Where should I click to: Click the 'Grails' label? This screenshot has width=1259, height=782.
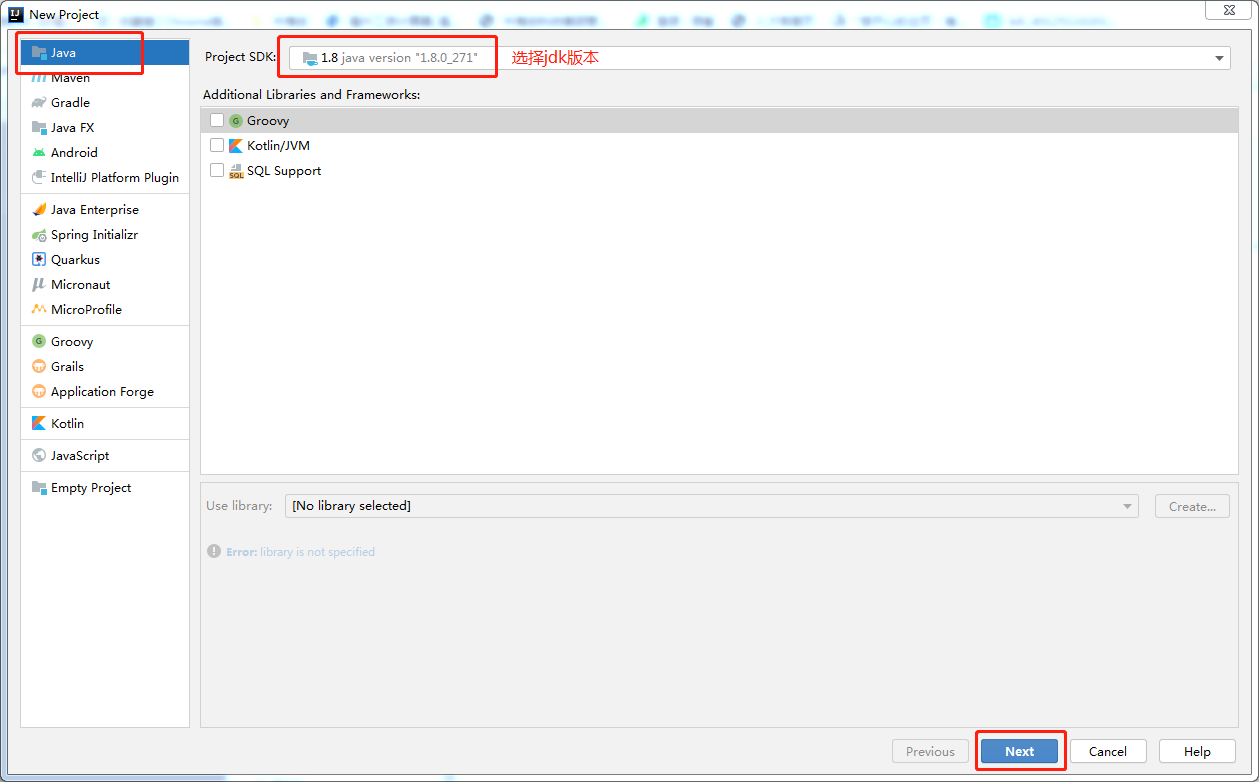[68, 367]
